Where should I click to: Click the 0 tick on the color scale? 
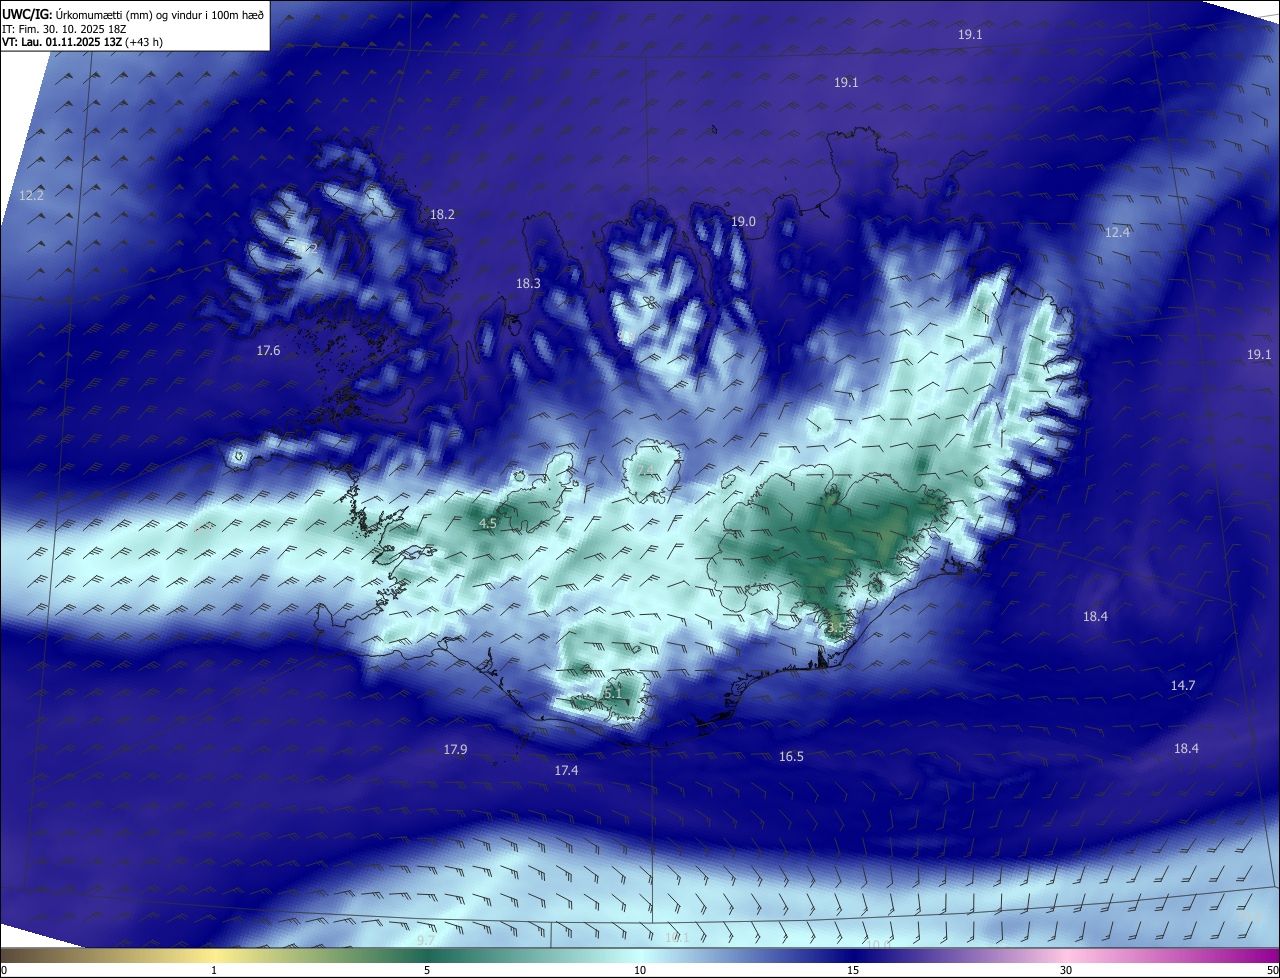coord(3,970)
